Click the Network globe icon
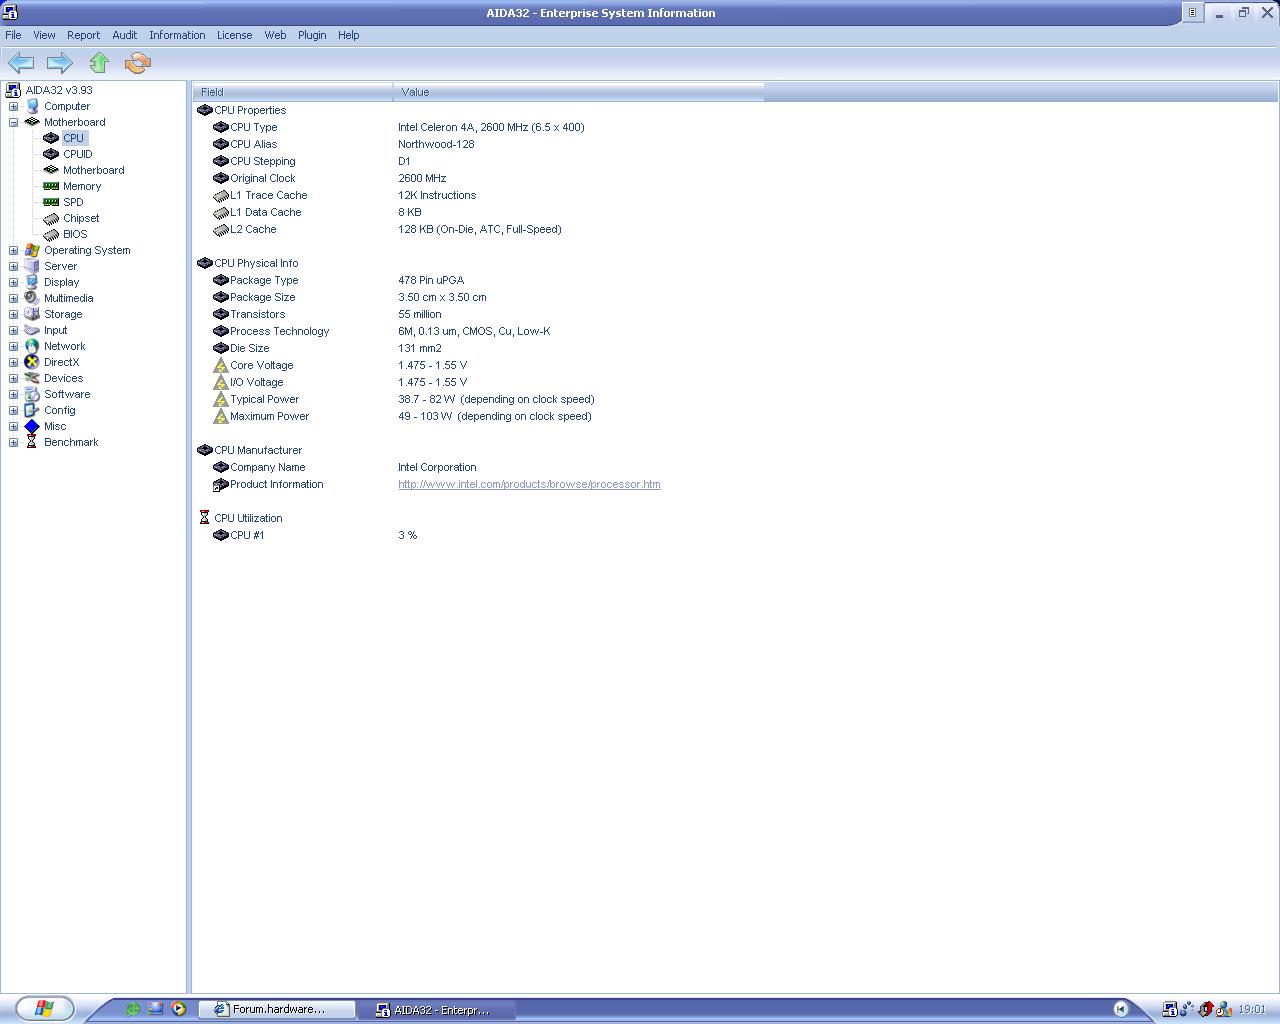1280x1024 pixels. coord(32,346)
